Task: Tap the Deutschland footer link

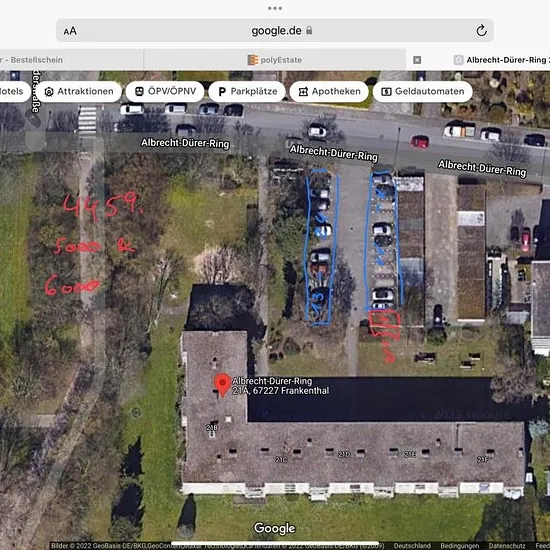Action: [x=412, y=546]
